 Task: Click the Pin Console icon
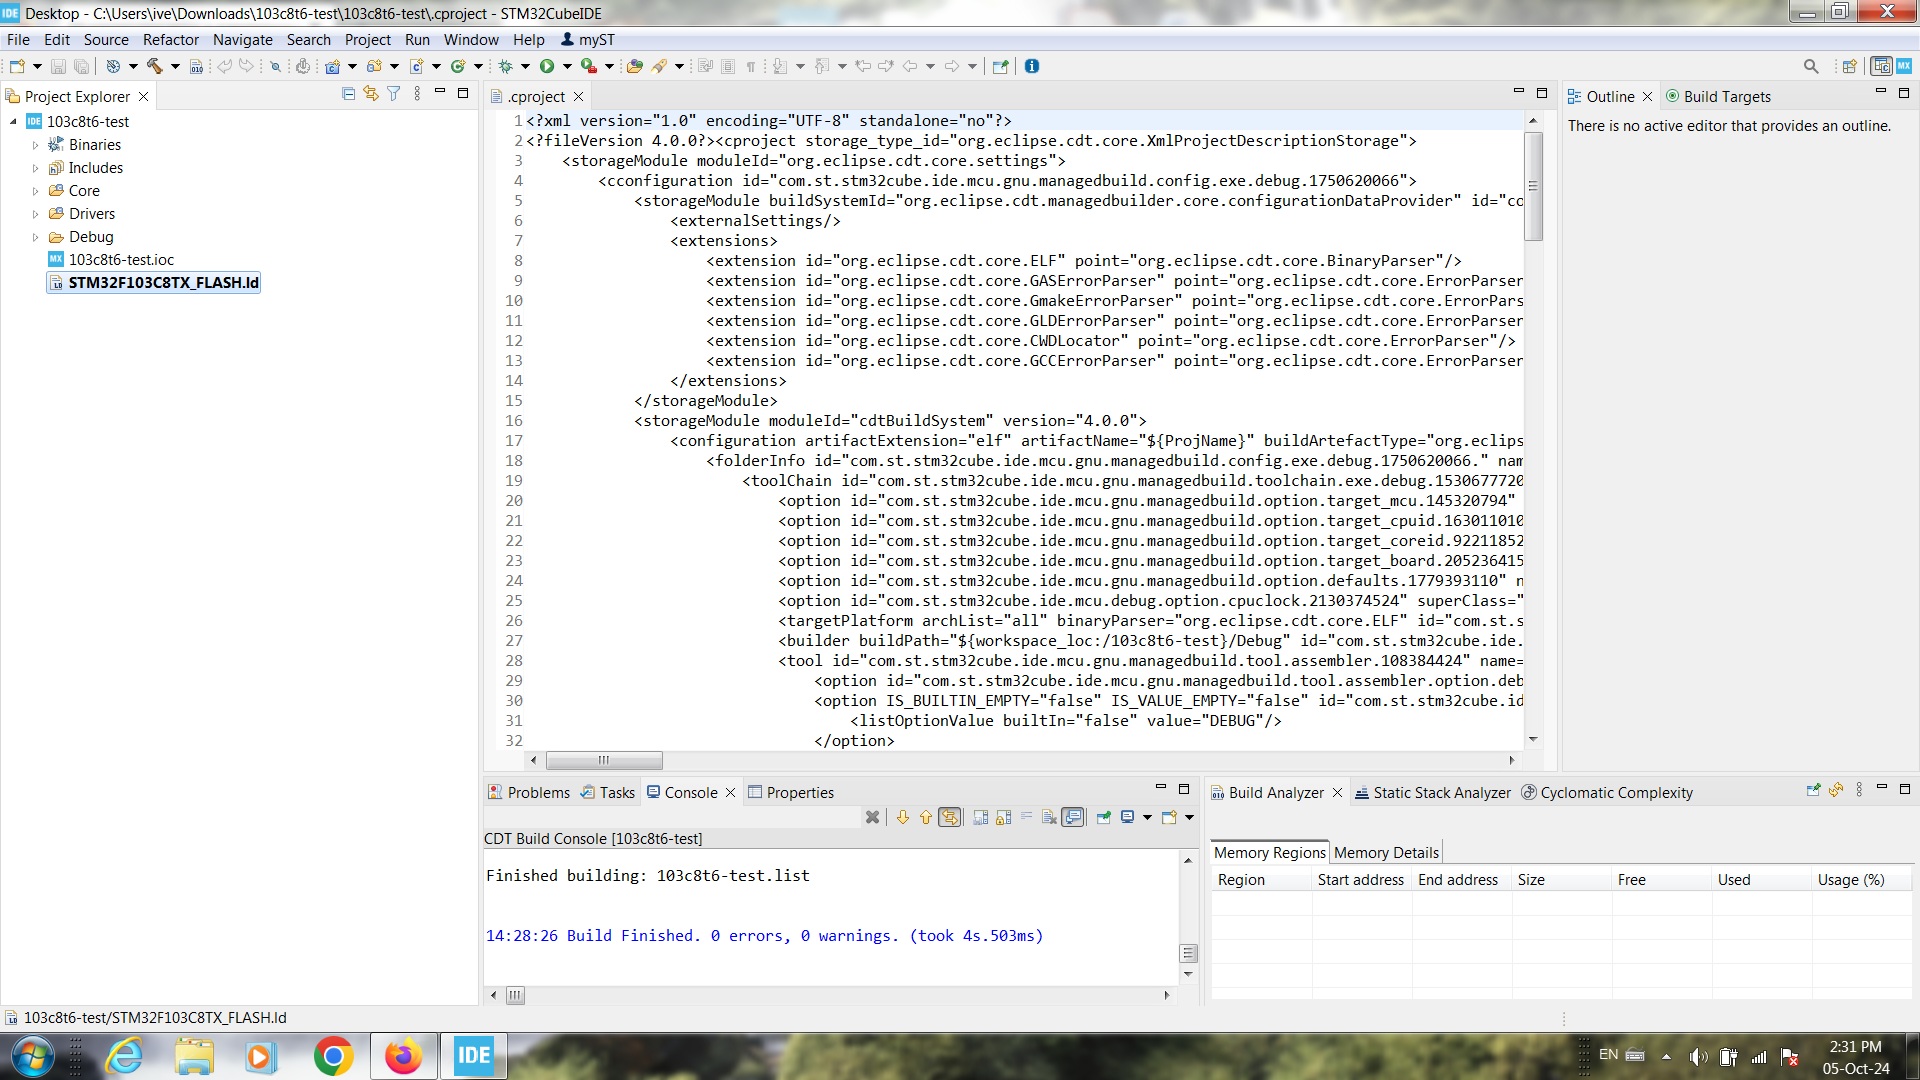tap(1104, 817)
